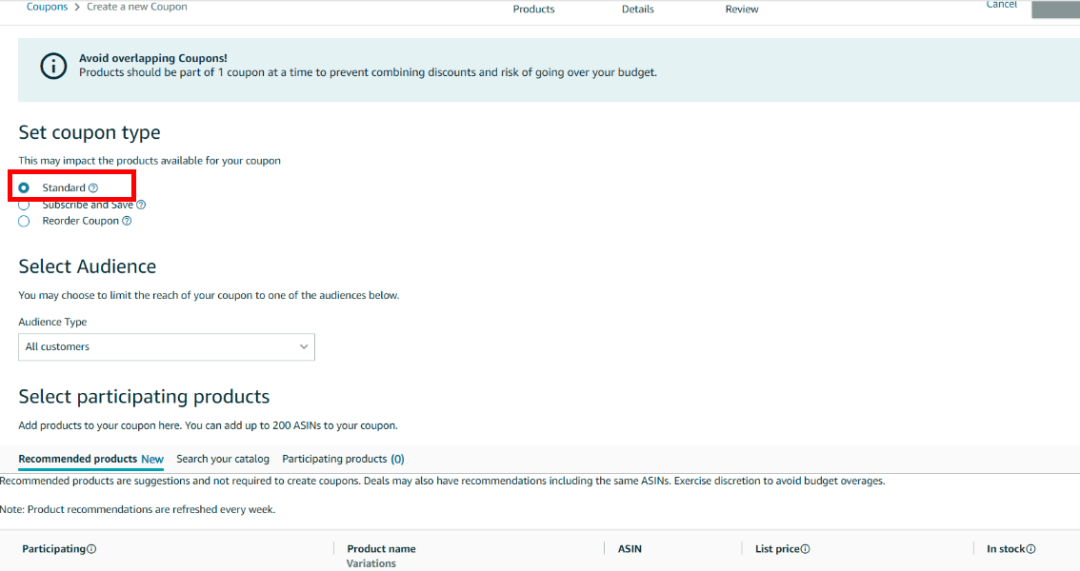Click the help icon beside Standard
Viewport: 1080px width, 571px height.
(93, 188)
